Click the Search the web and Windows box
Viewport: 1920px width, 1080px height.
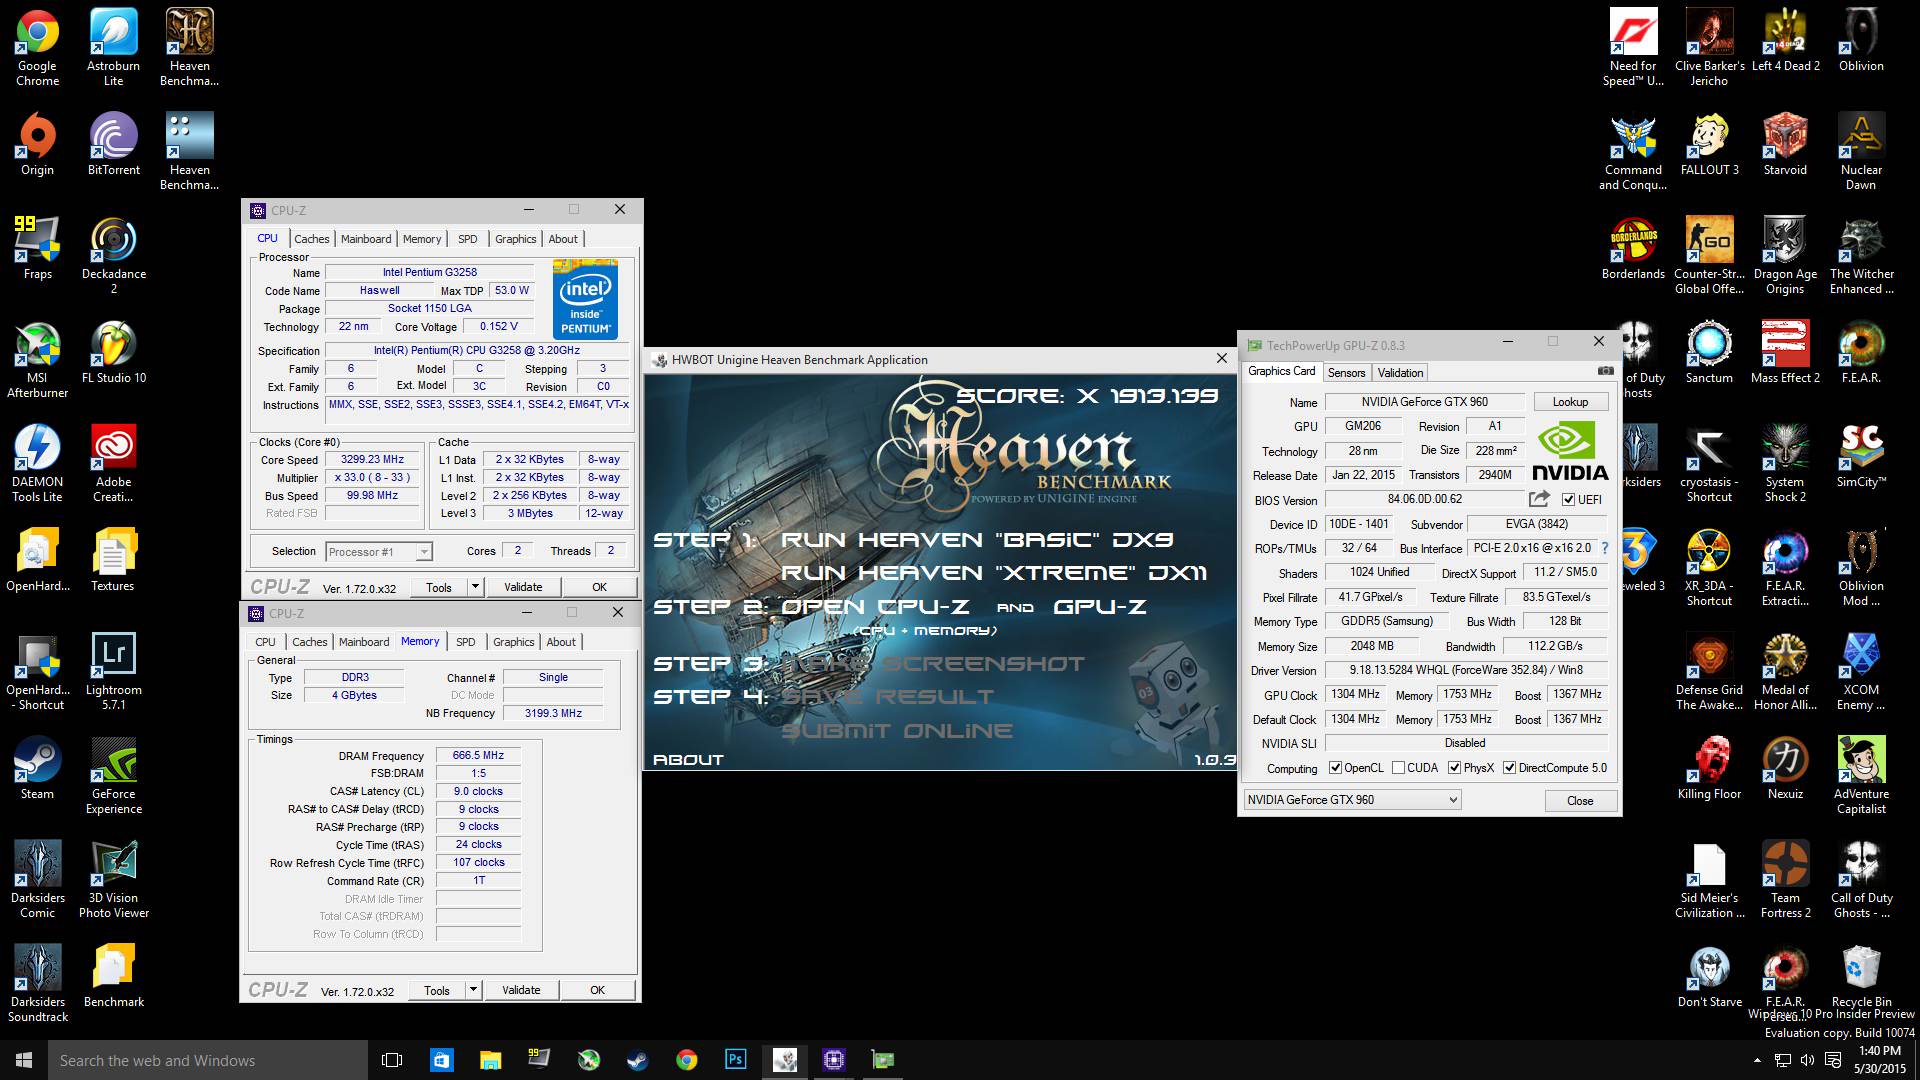pyautogui.click(x=208, y=1060)
